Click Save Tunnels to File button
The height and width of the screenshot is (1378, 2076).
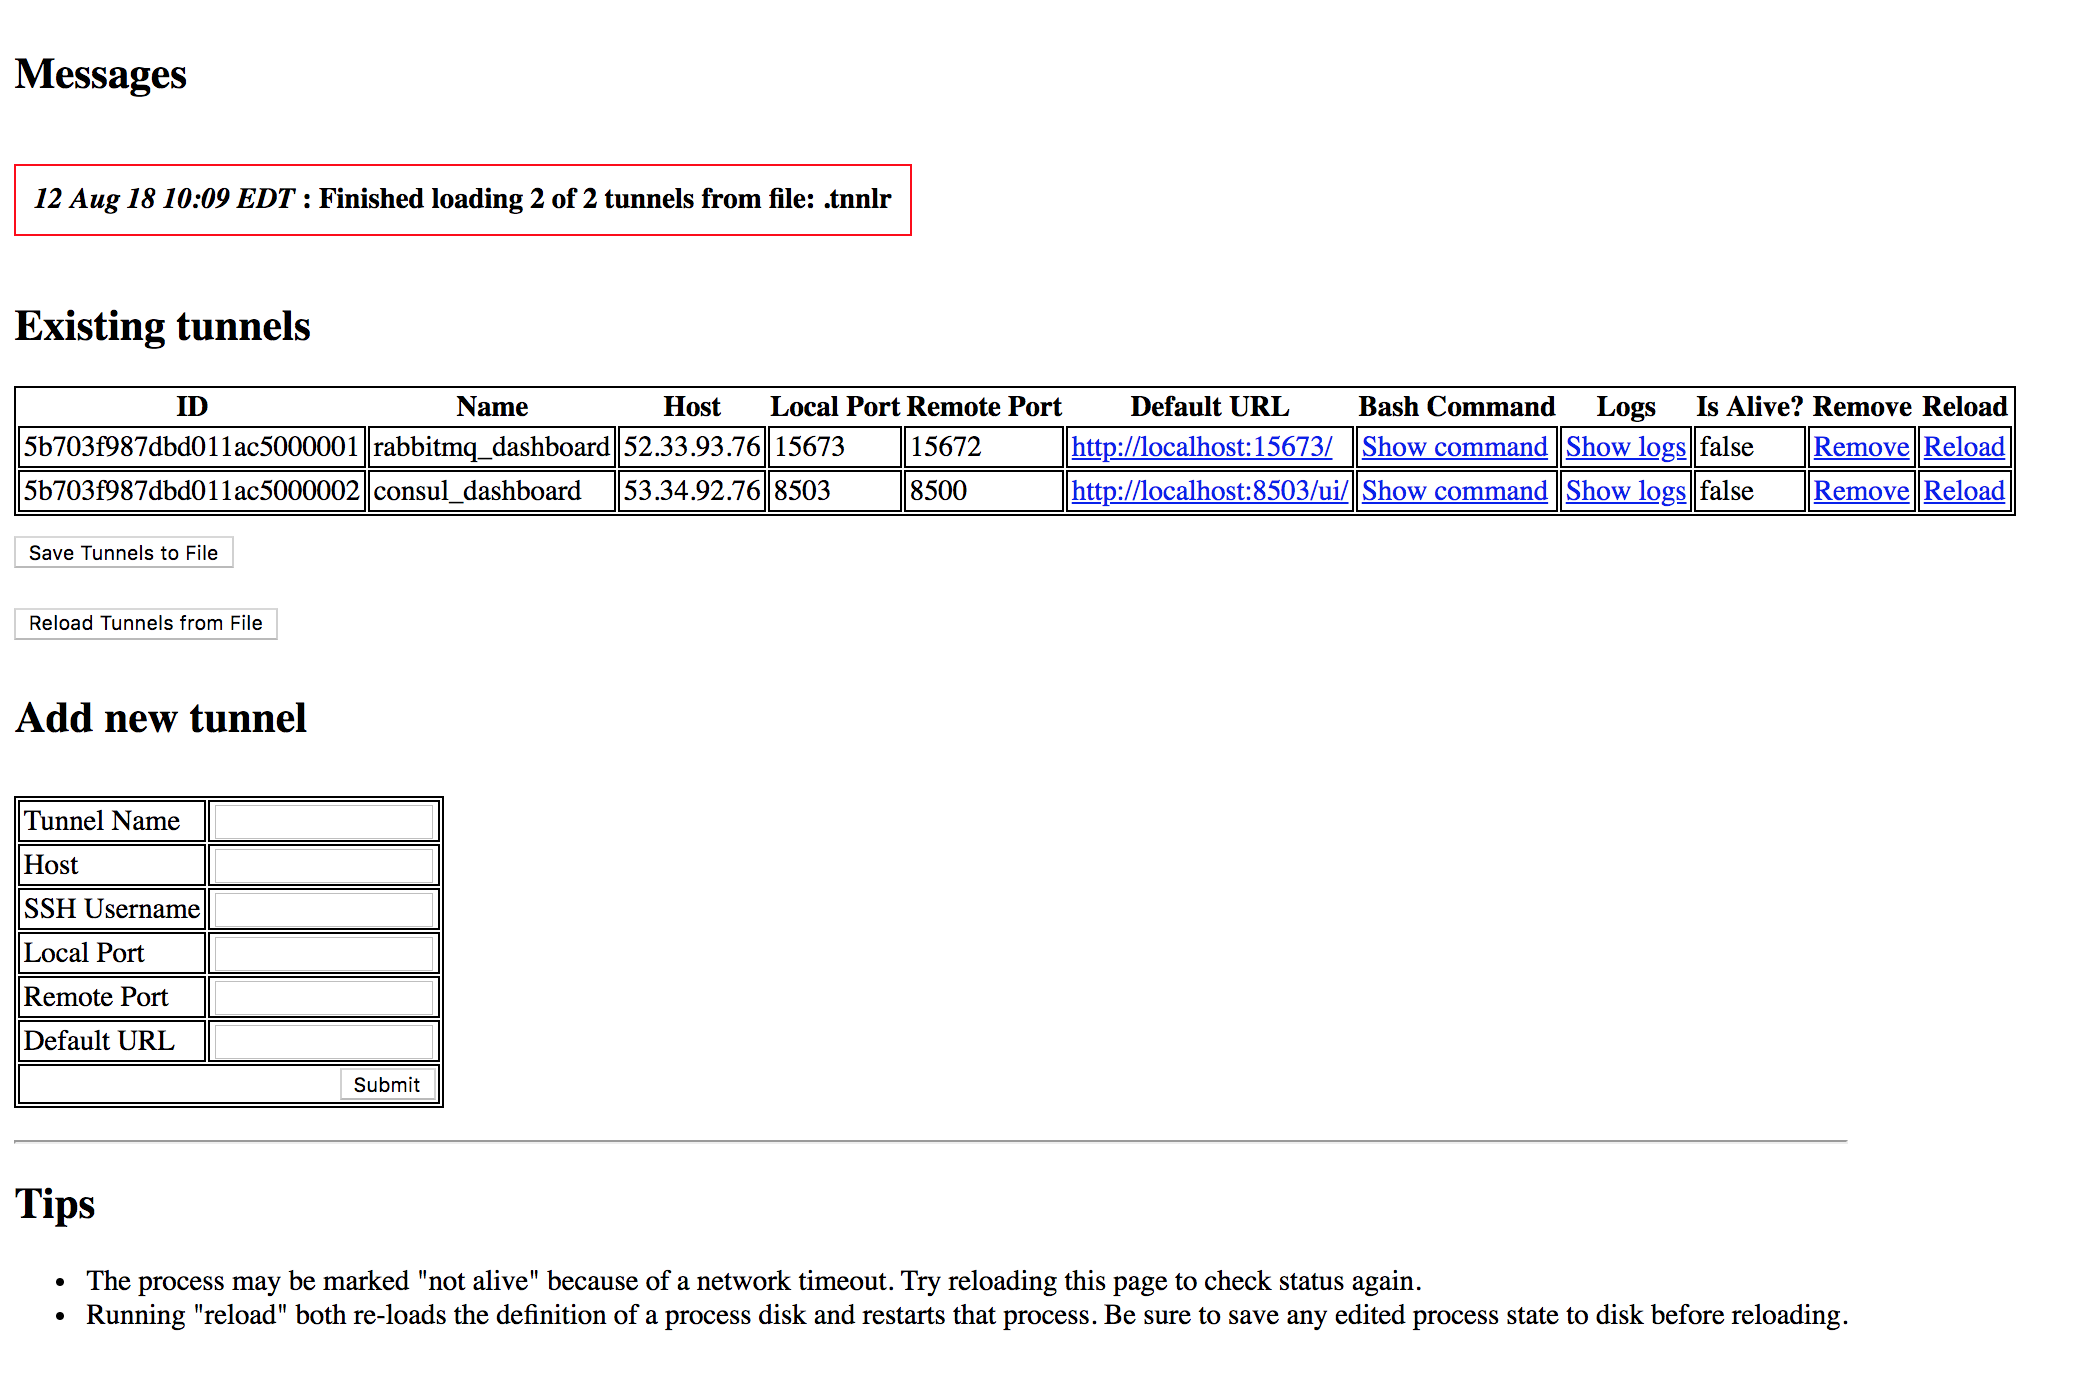pos(123,553)
